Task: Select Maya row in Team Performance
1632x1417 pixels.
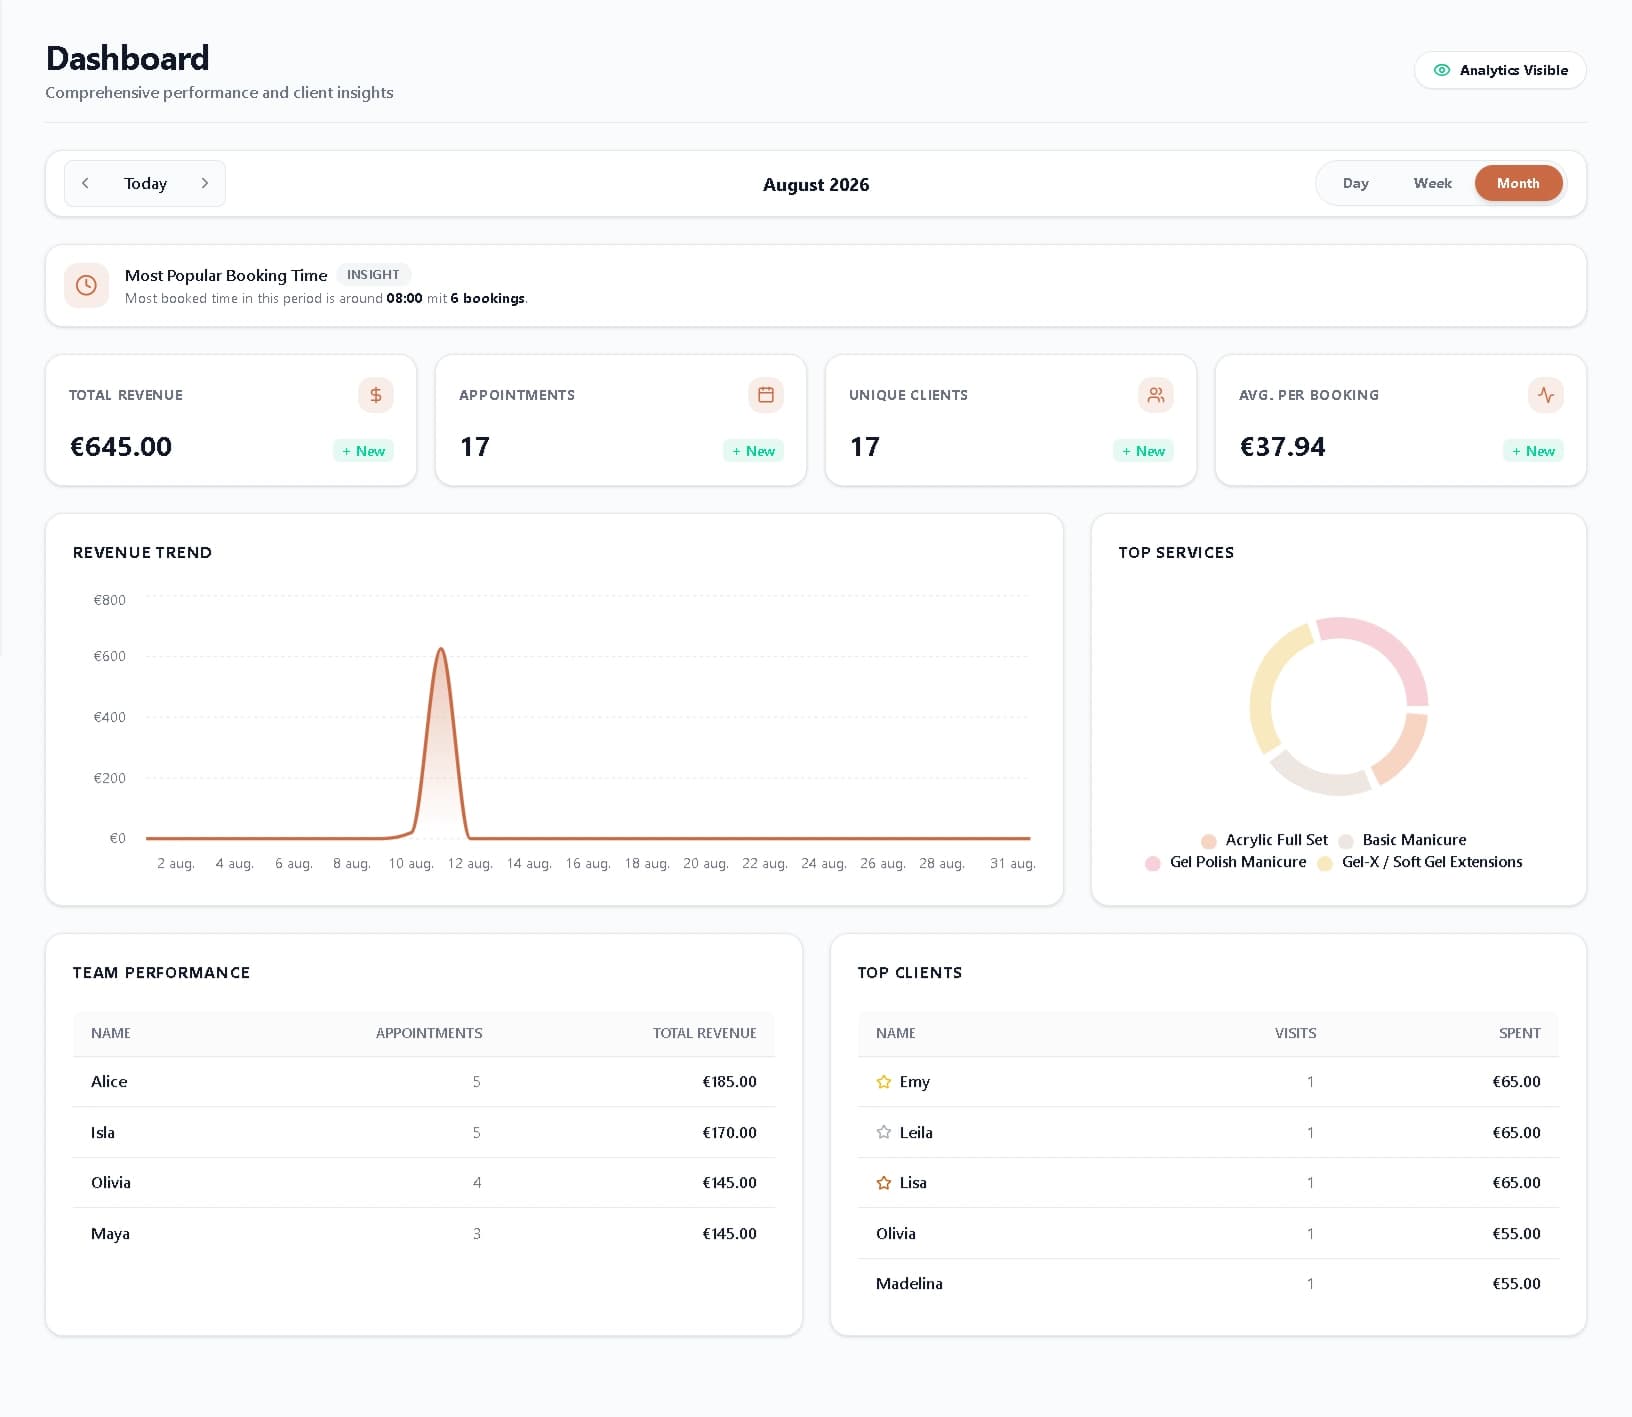Action: coord(424,1233)
